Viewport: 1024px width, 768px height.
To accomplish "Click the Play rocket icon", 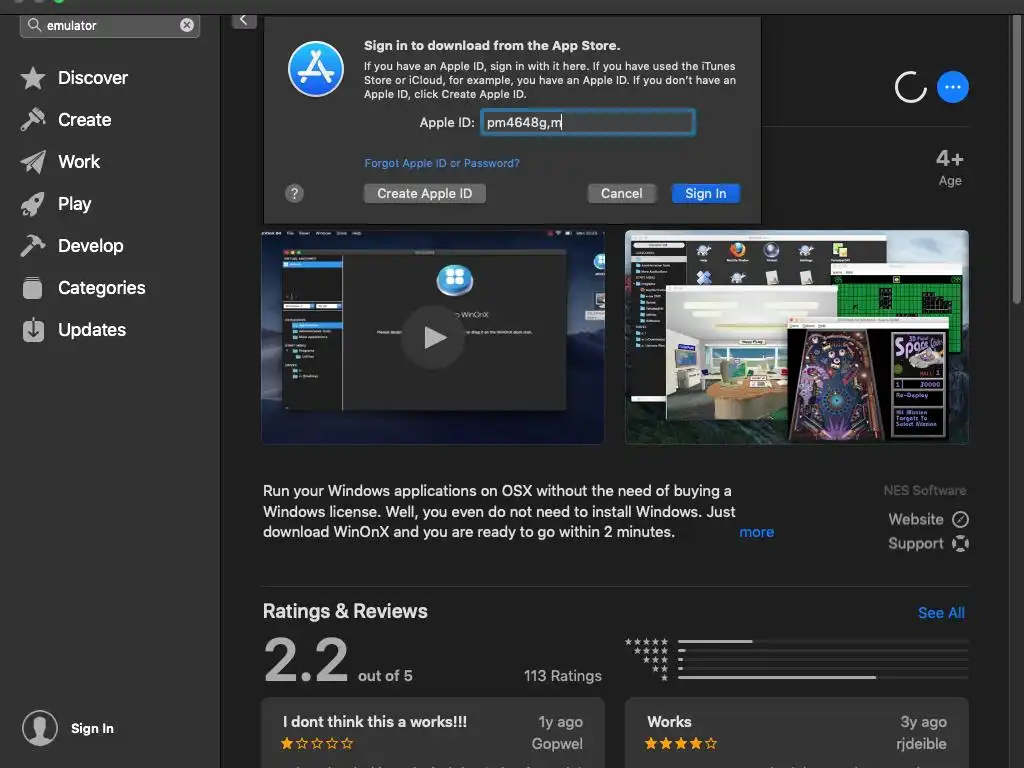I will click(33, 204).
